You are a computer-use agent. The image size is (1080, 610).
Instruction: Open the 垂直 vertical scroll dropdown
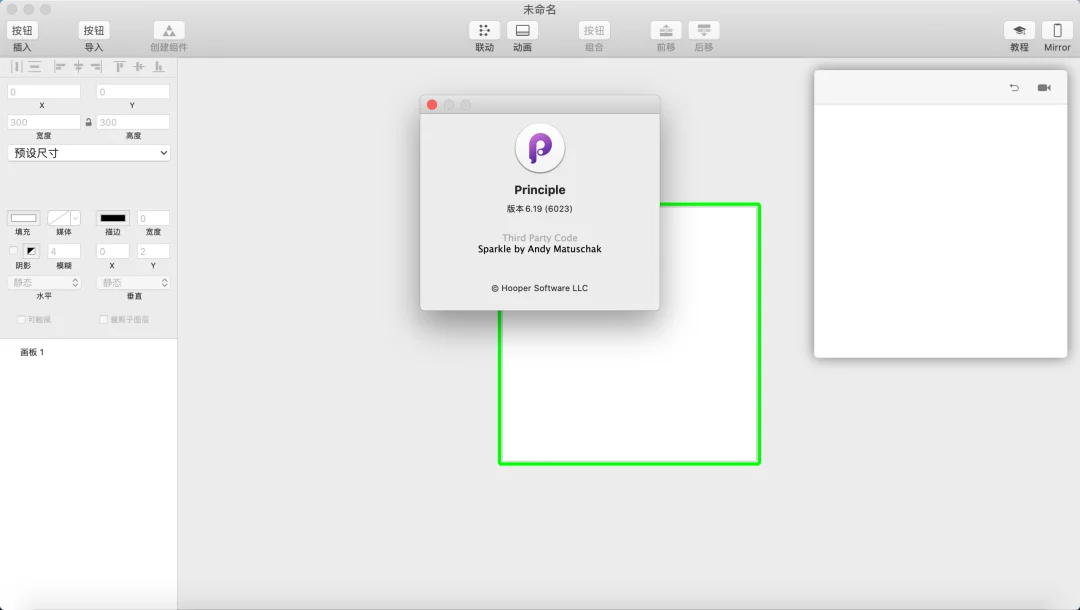133,283
